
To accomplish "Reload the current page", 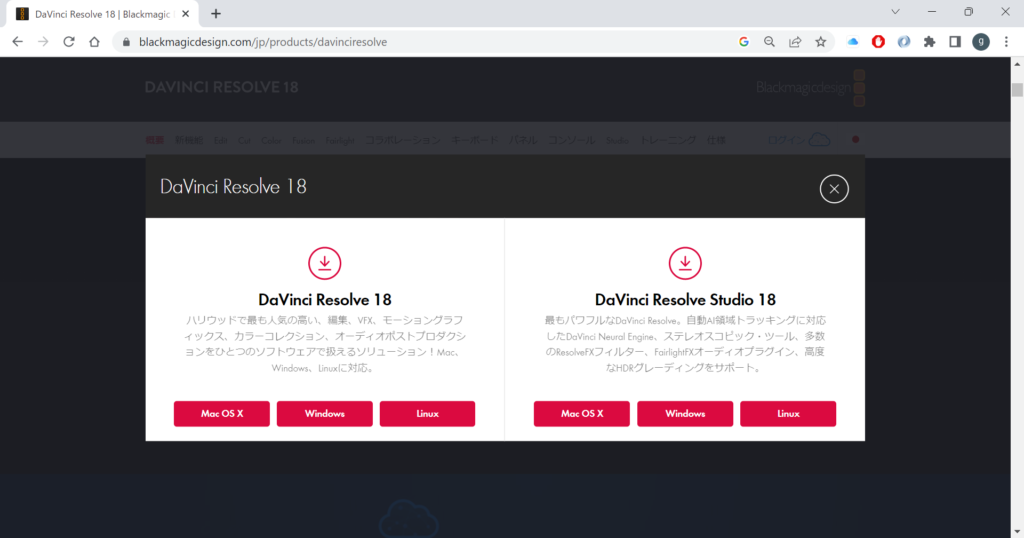I will click(x=69, y=42).
